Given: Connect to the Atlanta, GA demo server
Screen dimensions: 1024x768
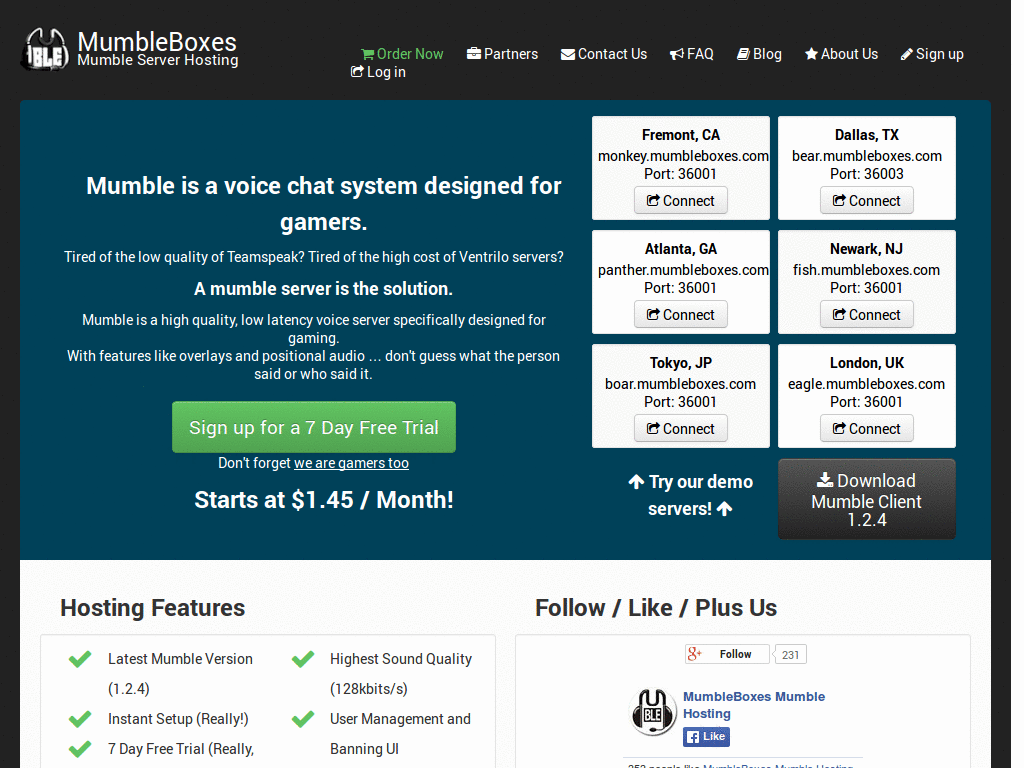Looking at the screenshot, I should (680, 315).
